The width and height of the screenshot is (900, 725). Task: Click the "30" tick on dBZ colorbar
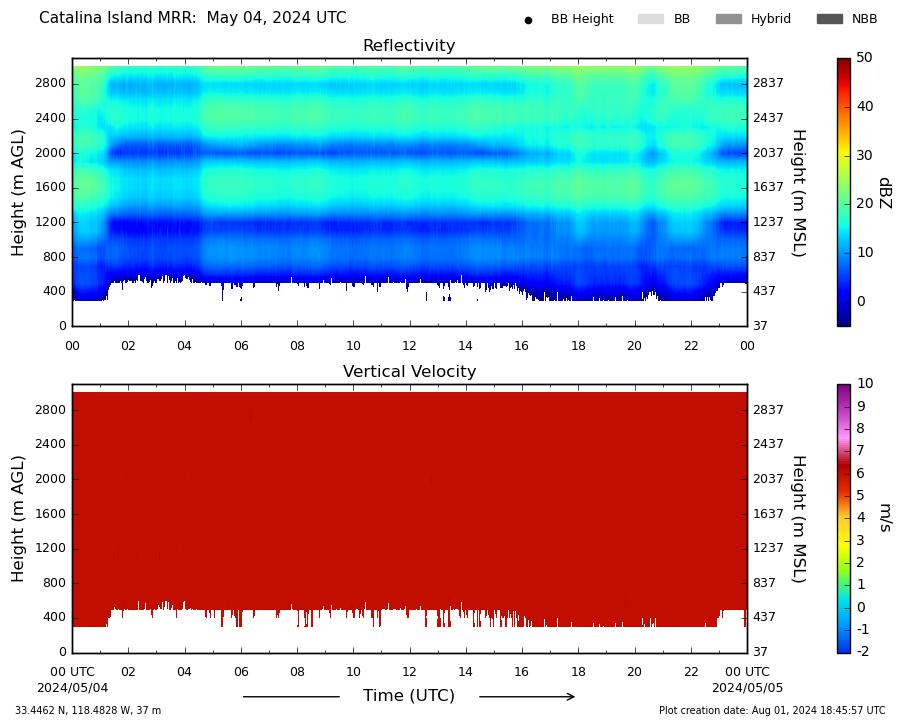click(864, 155)
